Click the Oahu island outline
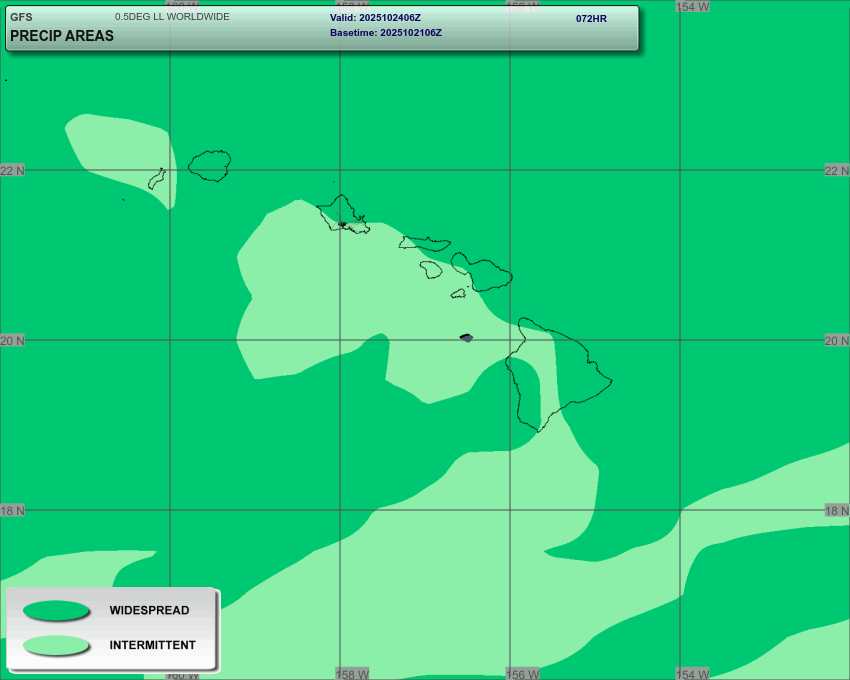850x680 pixels. click(343, 213)
